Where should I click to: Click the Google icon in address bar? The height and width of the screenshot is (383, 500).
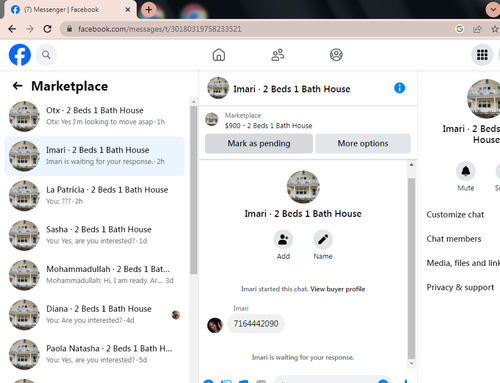[x=460, y=29]
